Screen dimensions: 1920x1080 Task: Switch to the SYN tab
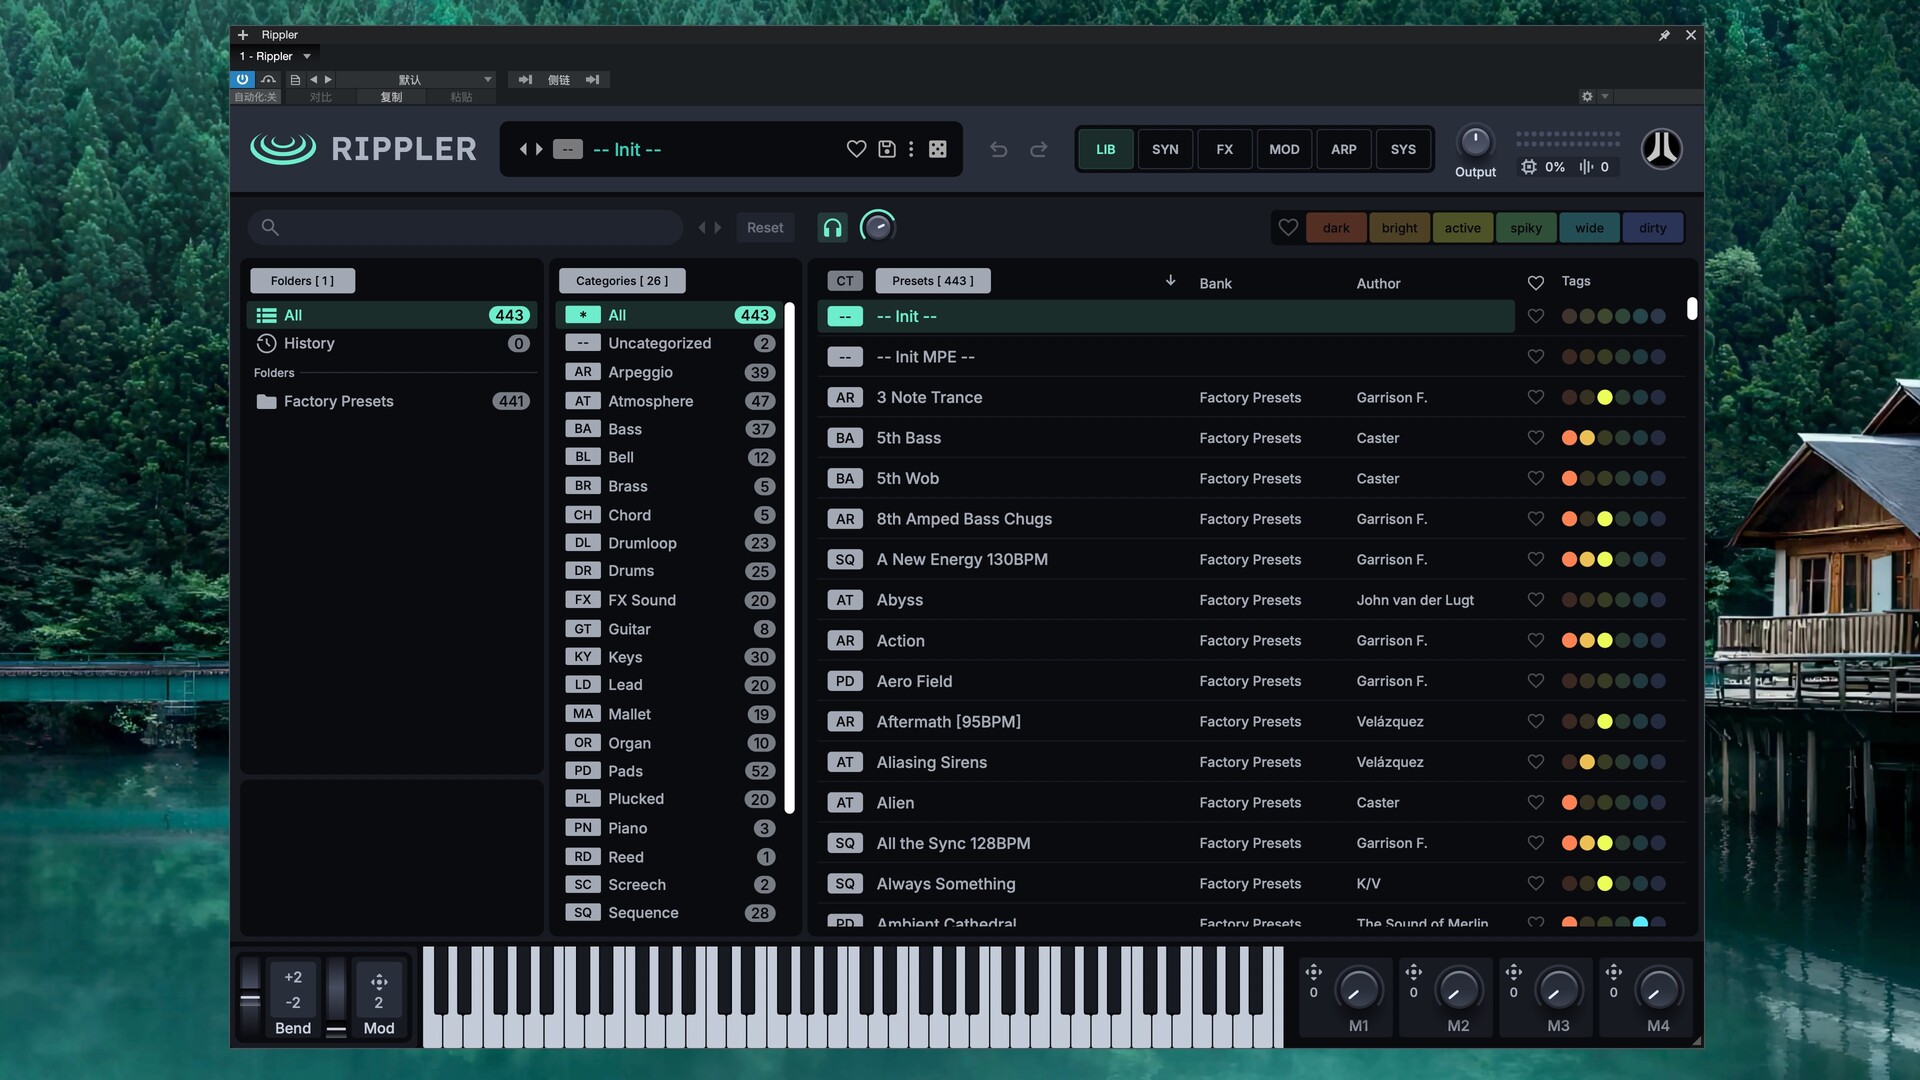click(x=1165, y=149)
